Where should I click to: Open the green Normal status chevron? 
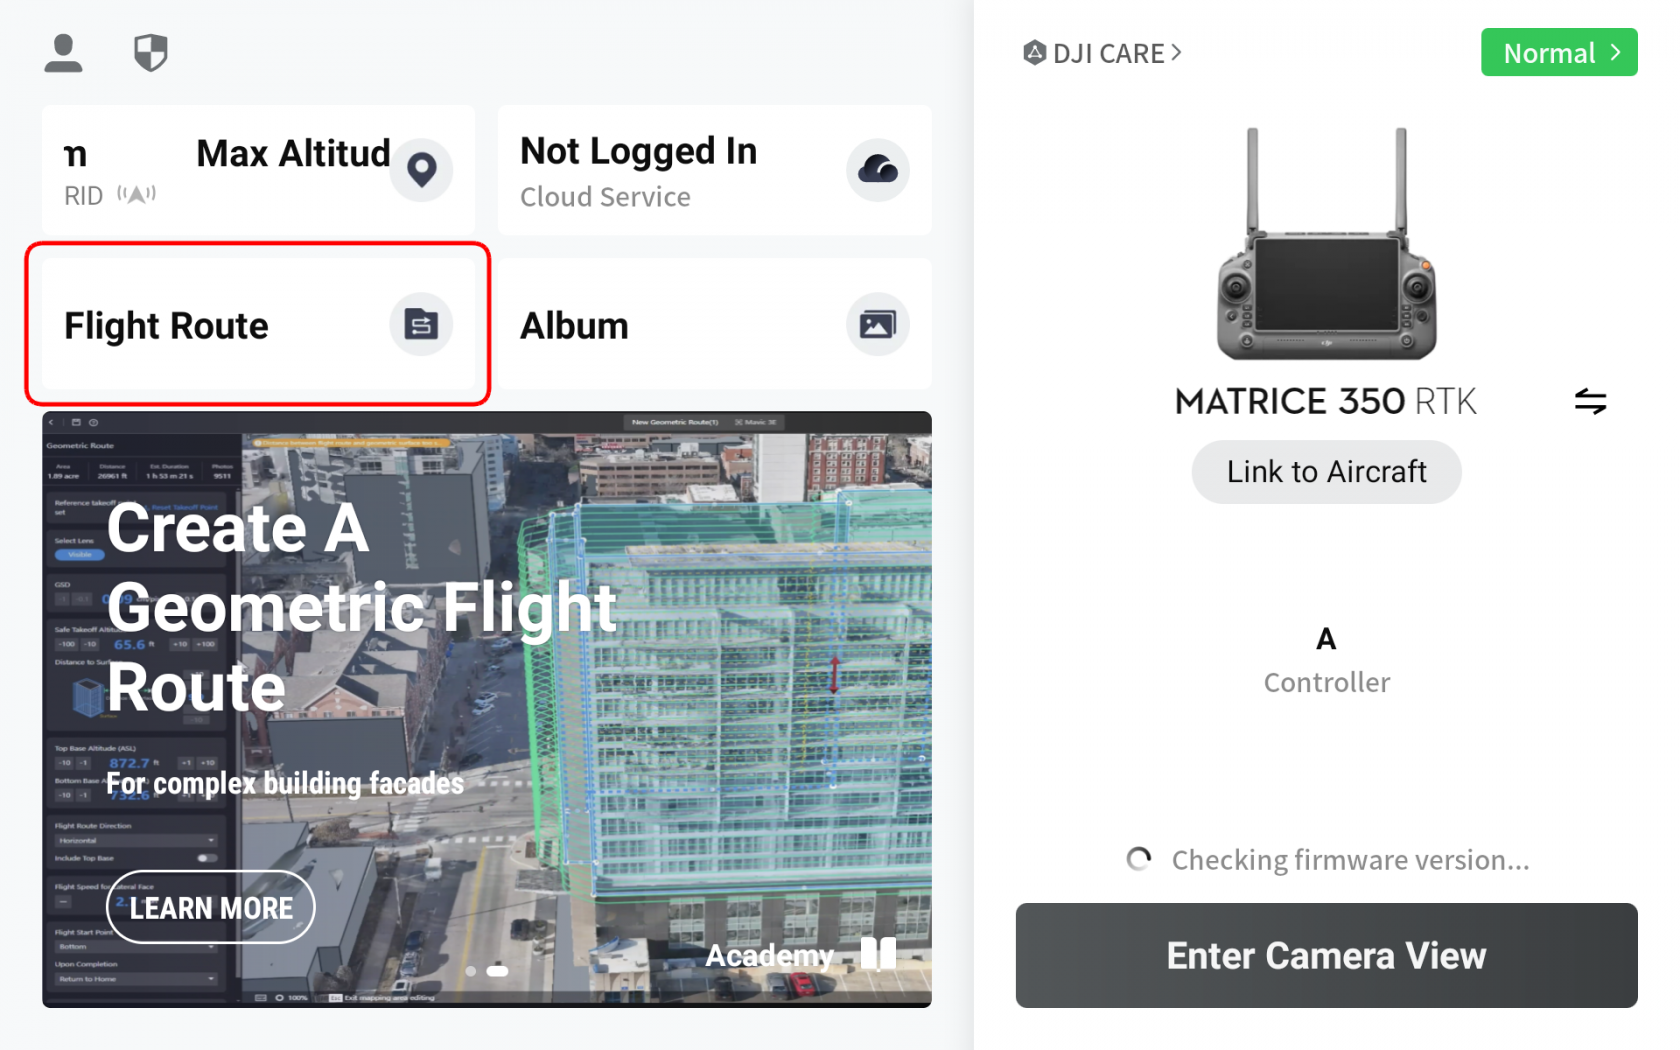pyautogui.click(x=1615, y=52)
